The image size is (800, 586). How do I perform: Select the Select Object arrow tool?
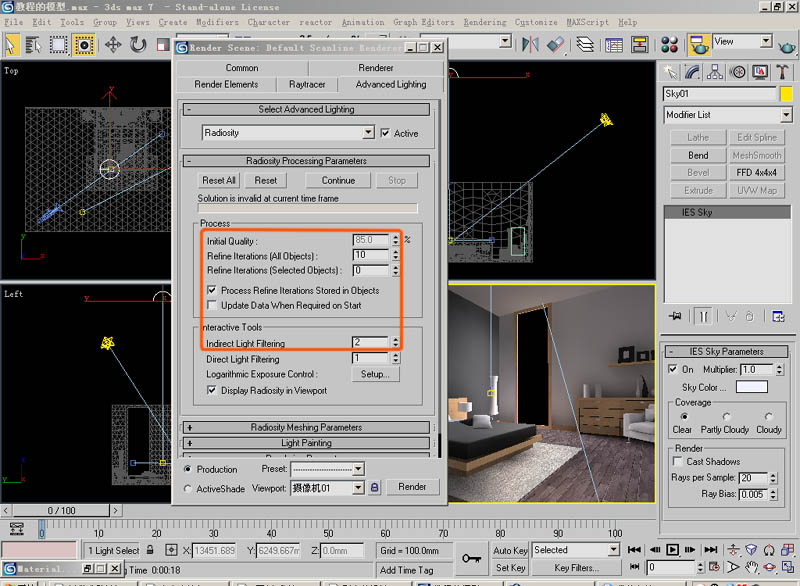pos(11,45)
